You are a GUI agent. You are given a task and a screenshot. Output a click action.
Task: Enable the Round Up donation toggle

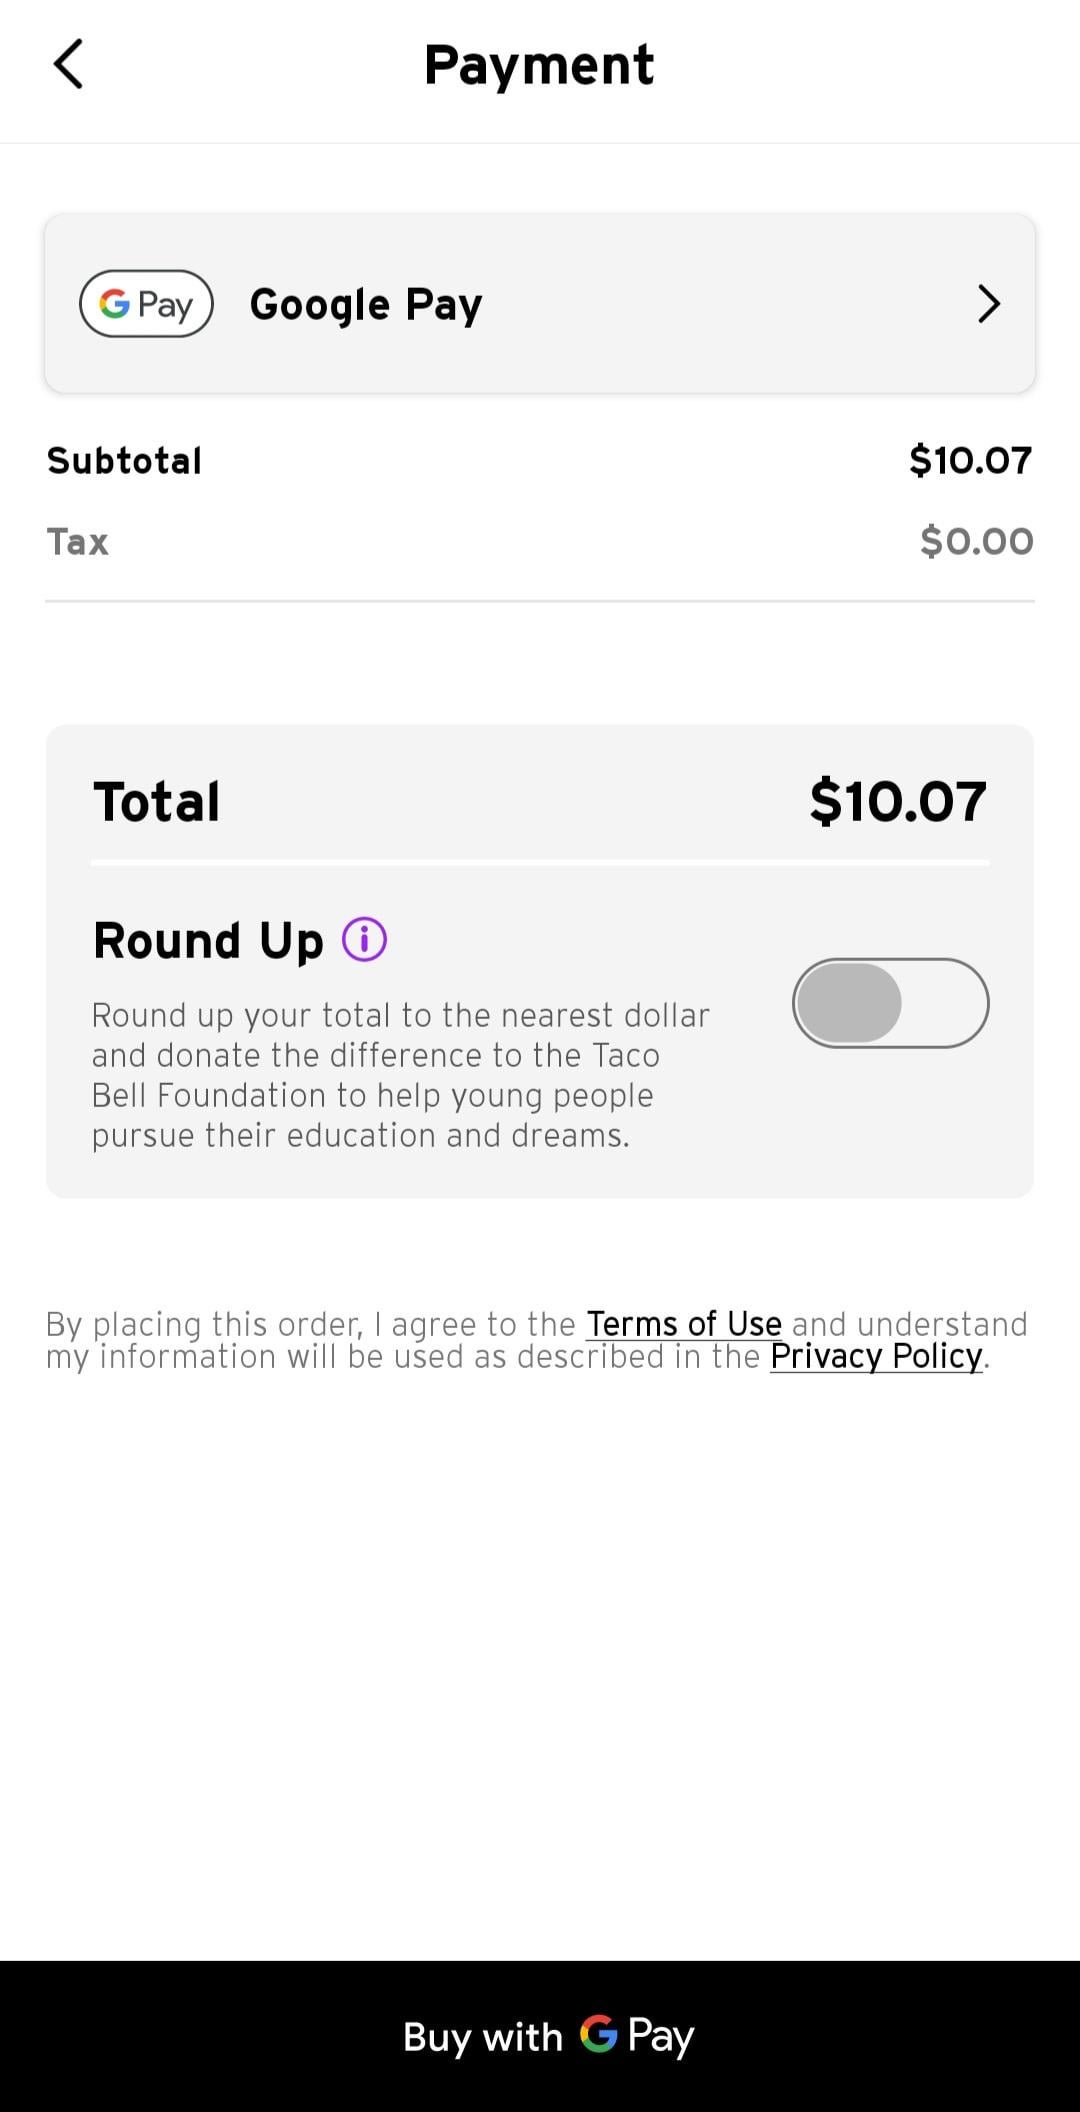coord(890,1003)
